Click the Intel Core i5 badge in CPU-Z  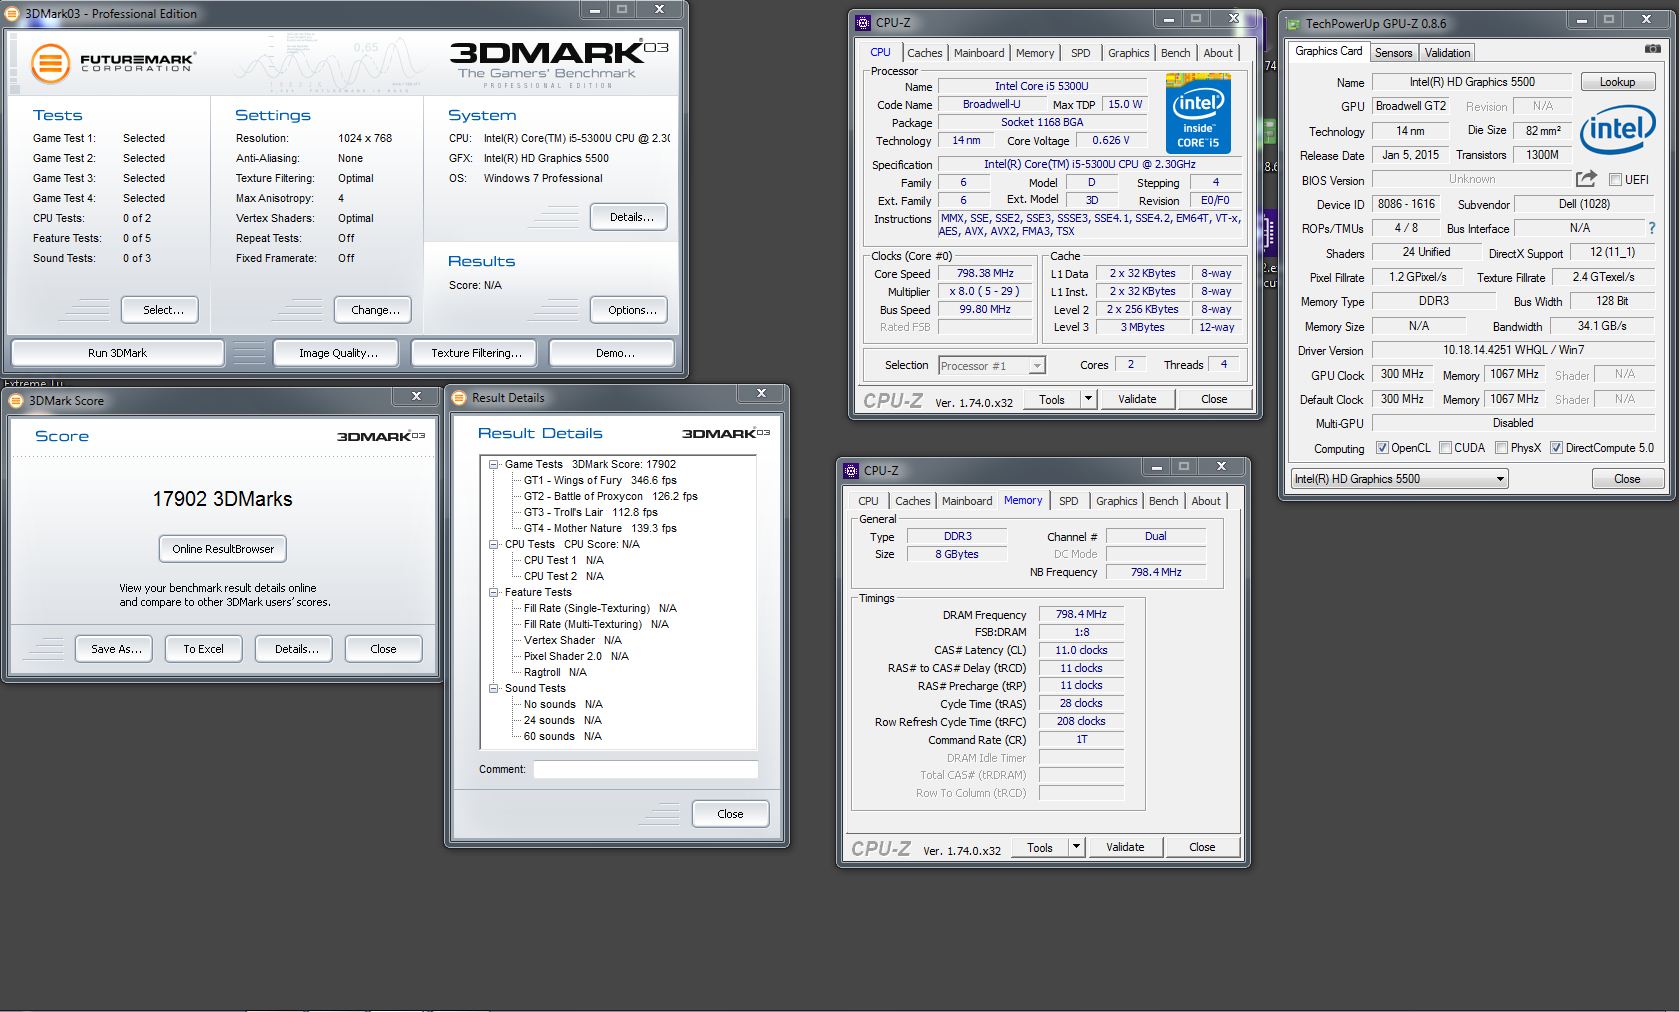click(x=1198, y=113)
